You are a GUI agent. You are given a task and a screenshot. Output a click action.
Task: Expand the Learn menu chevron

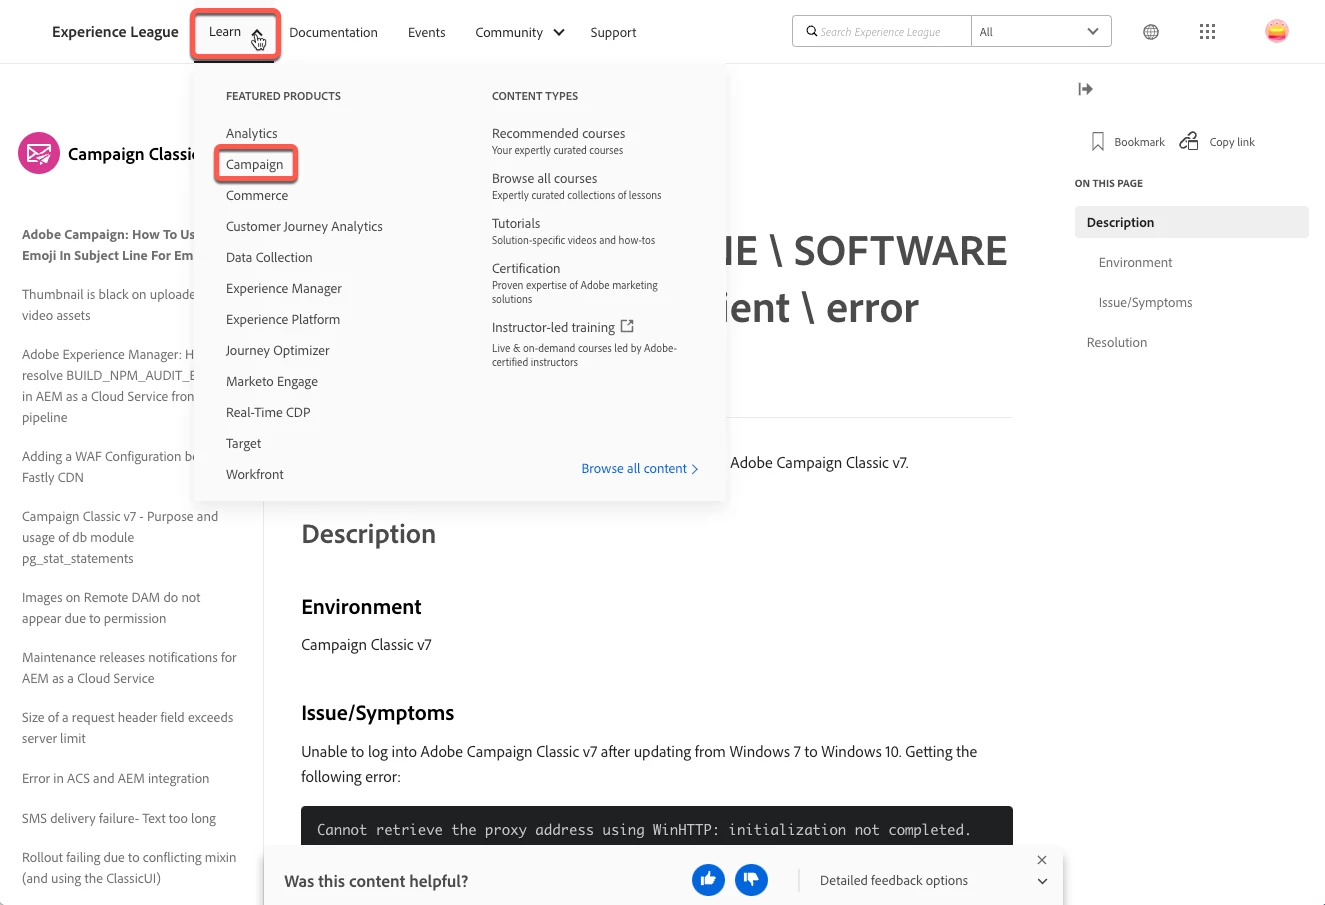pyautogui.click(x=258, y=33)
